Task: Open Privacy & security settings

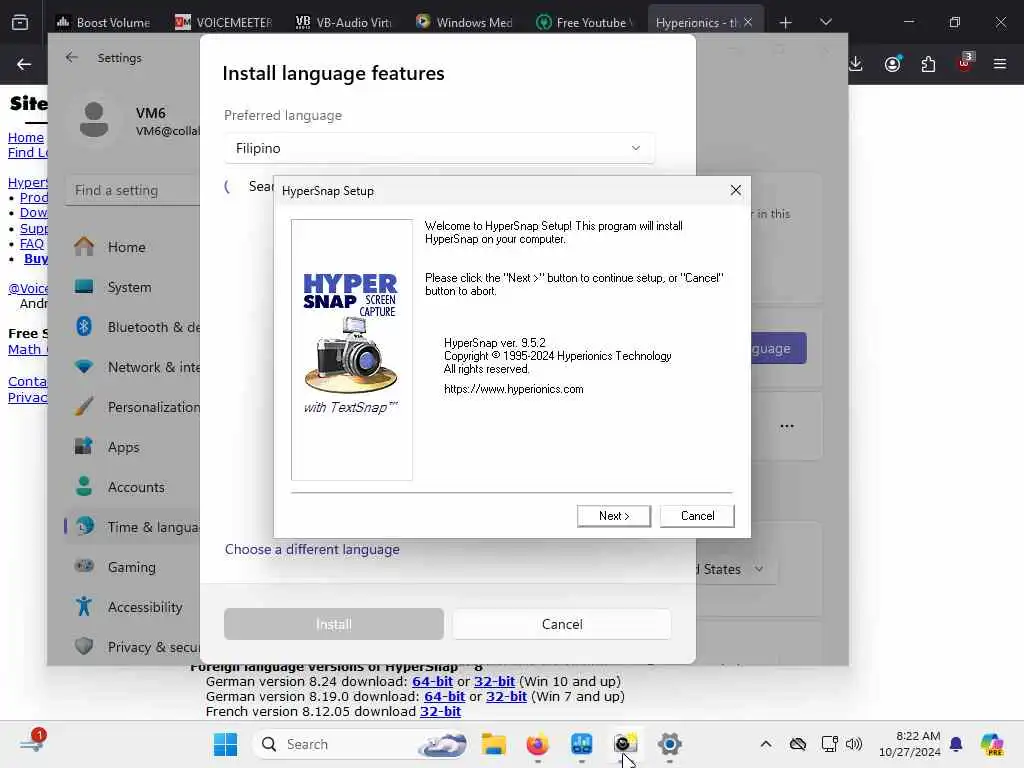Action: (x=134, y=647)
